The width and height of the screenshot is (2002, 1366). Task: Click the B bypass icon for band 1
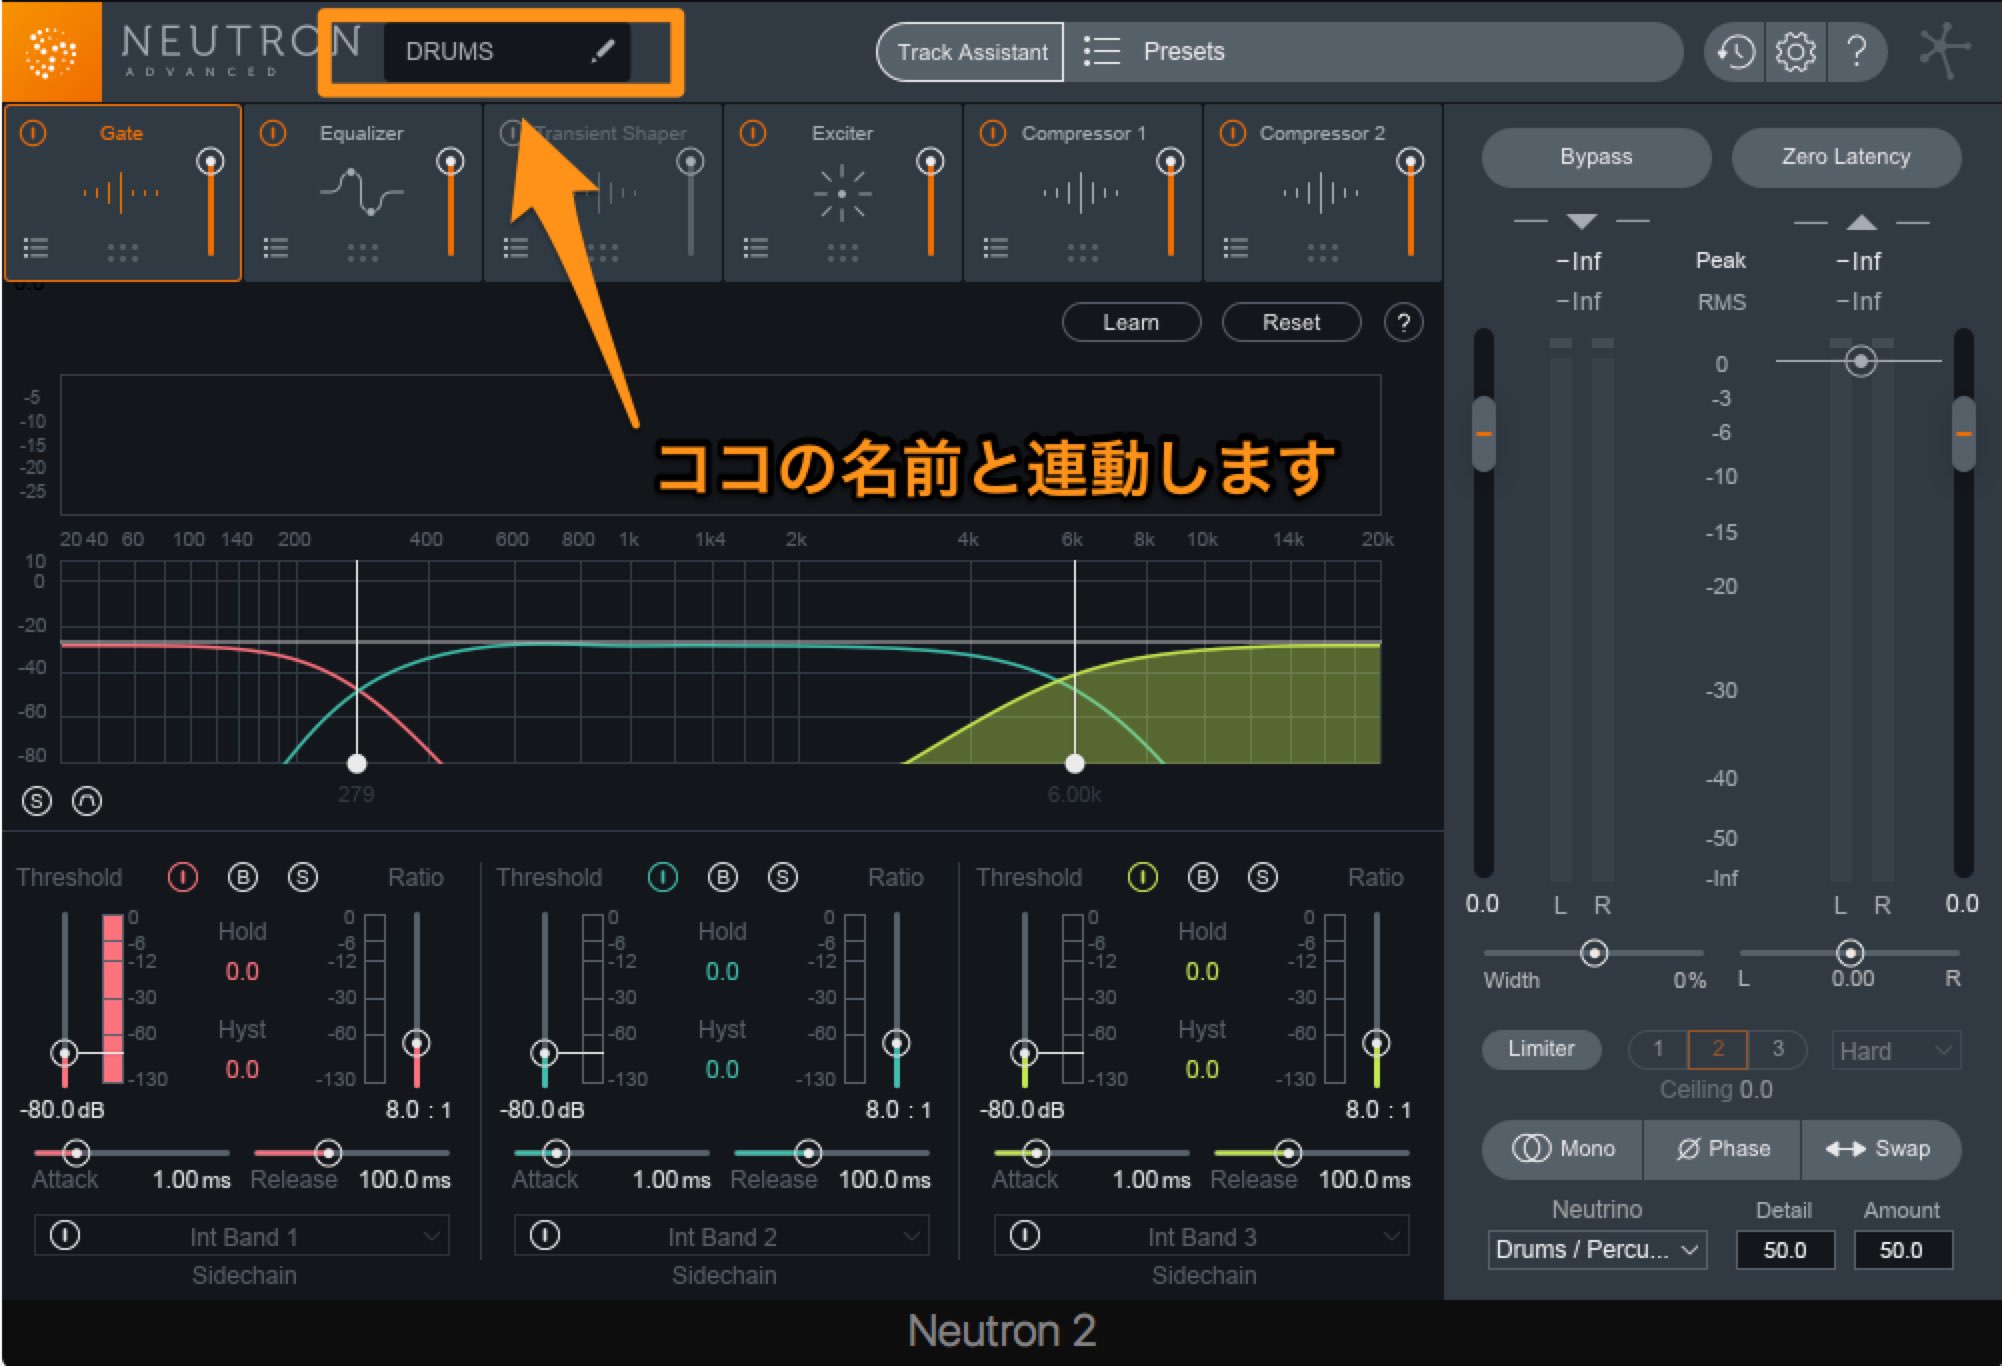click(x=243, y=877)
